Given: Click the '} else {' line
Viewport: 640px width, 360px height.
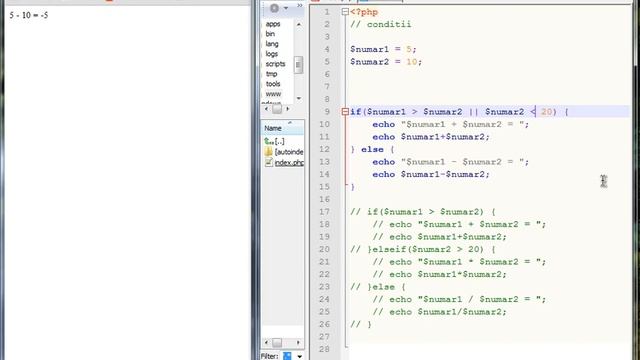Looking at the screenshot, I should pyautogui.click(x=372, y=149).
